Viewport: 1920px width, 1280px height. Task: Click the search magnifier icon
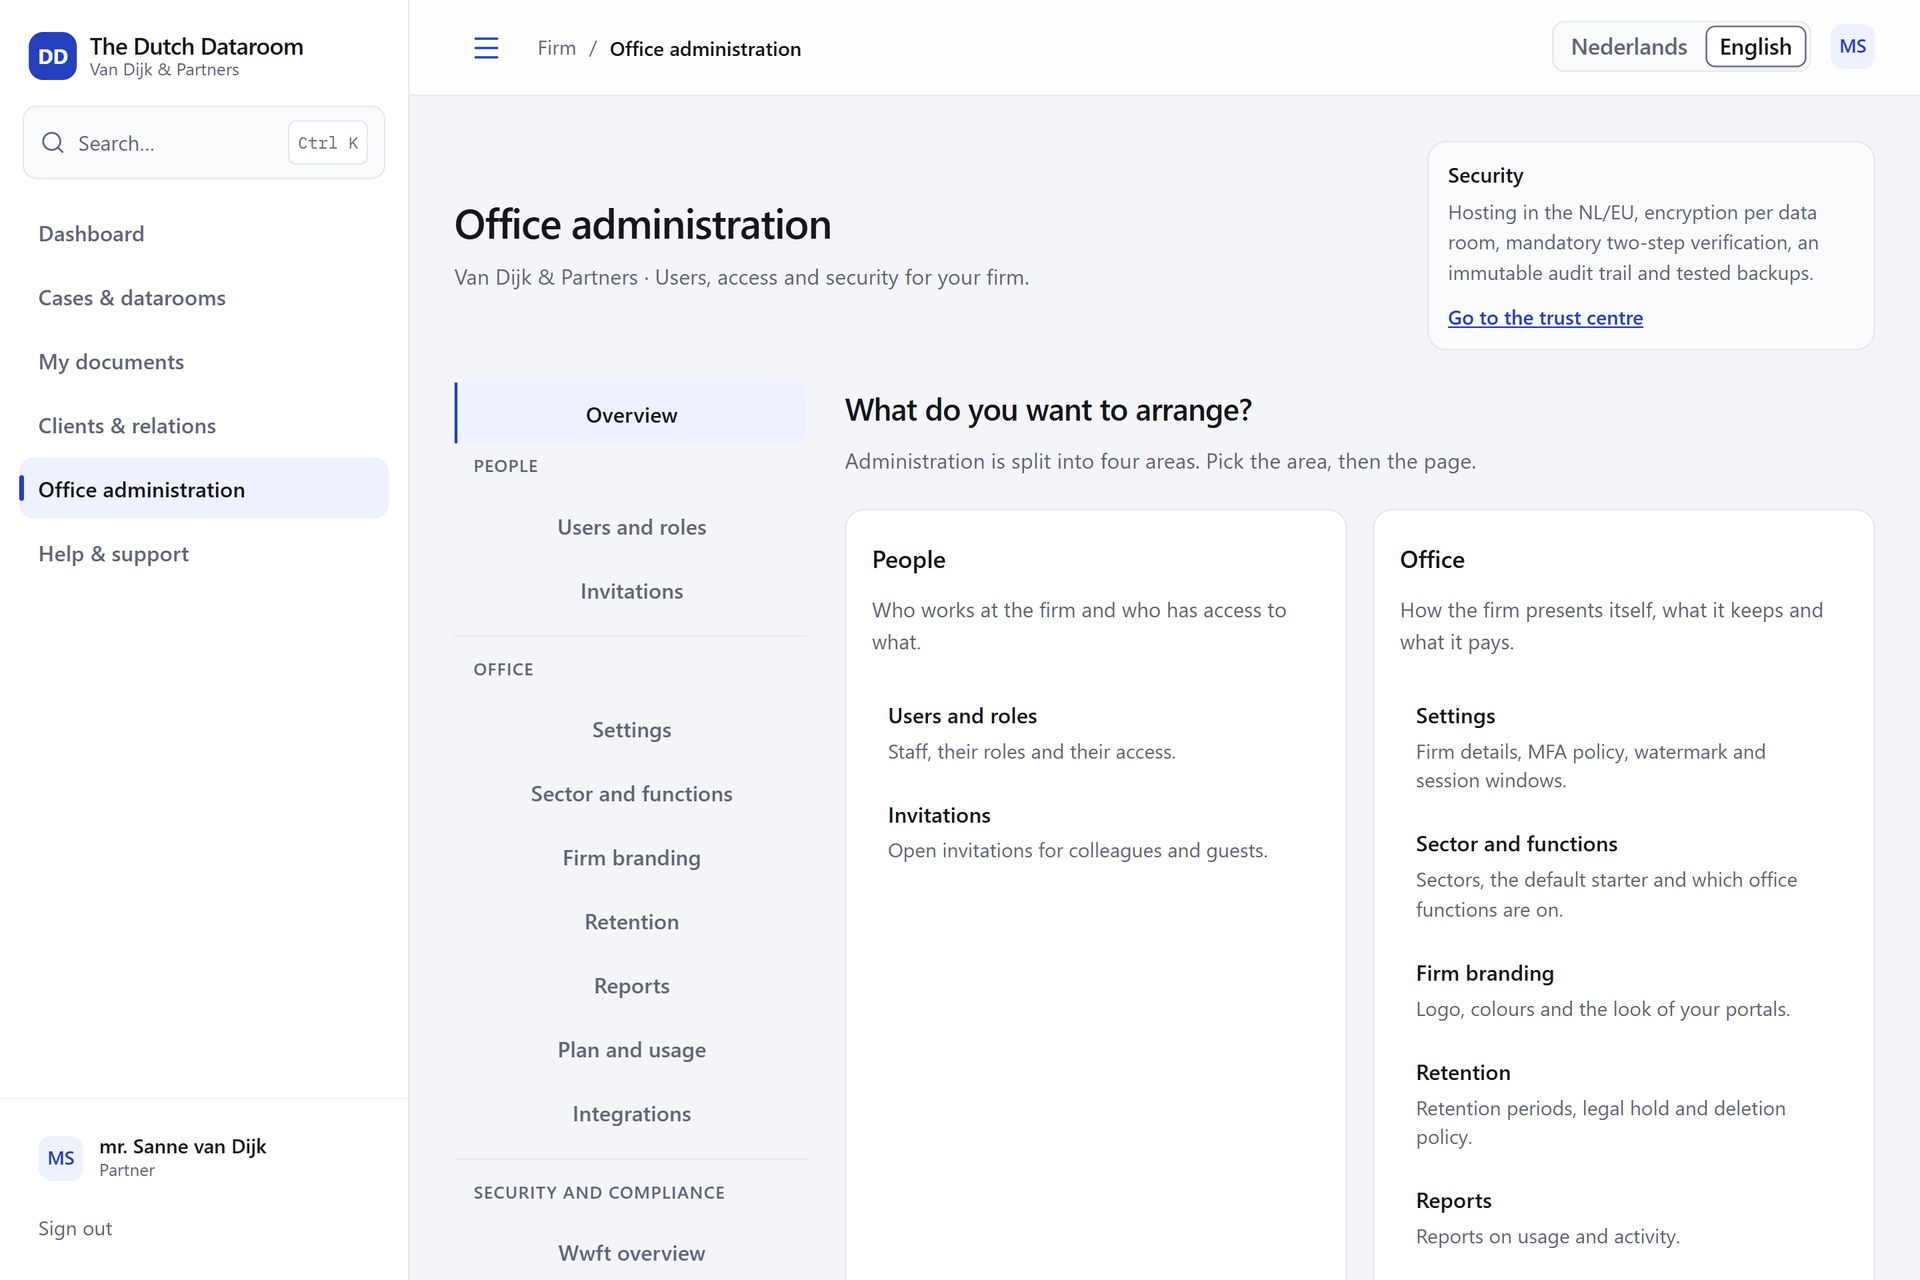click(x=53, y=143)
